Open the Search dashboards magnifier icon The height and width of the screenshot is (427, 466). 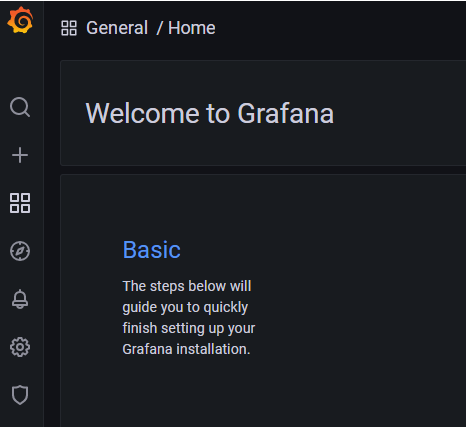point(20,107)
